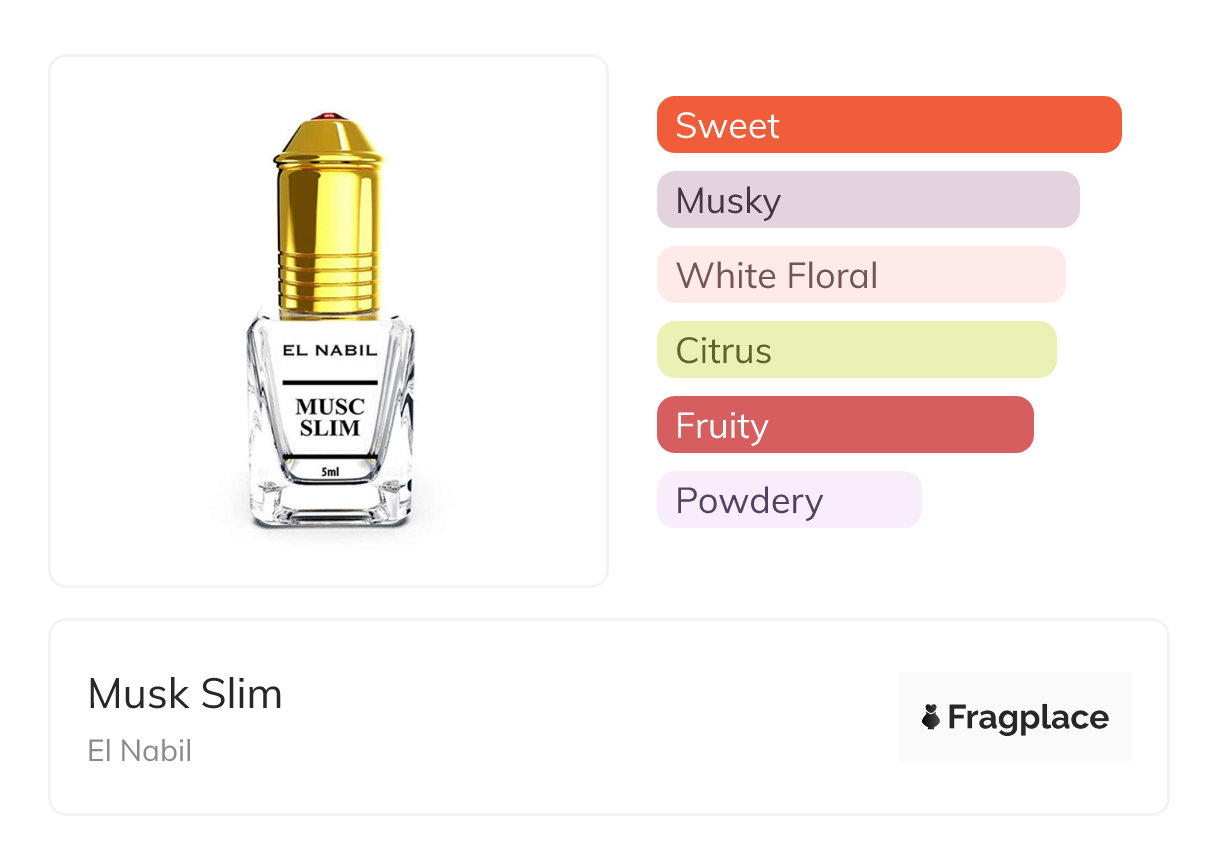Click the EL NABIL label on bottle

(x=329, y=351)
